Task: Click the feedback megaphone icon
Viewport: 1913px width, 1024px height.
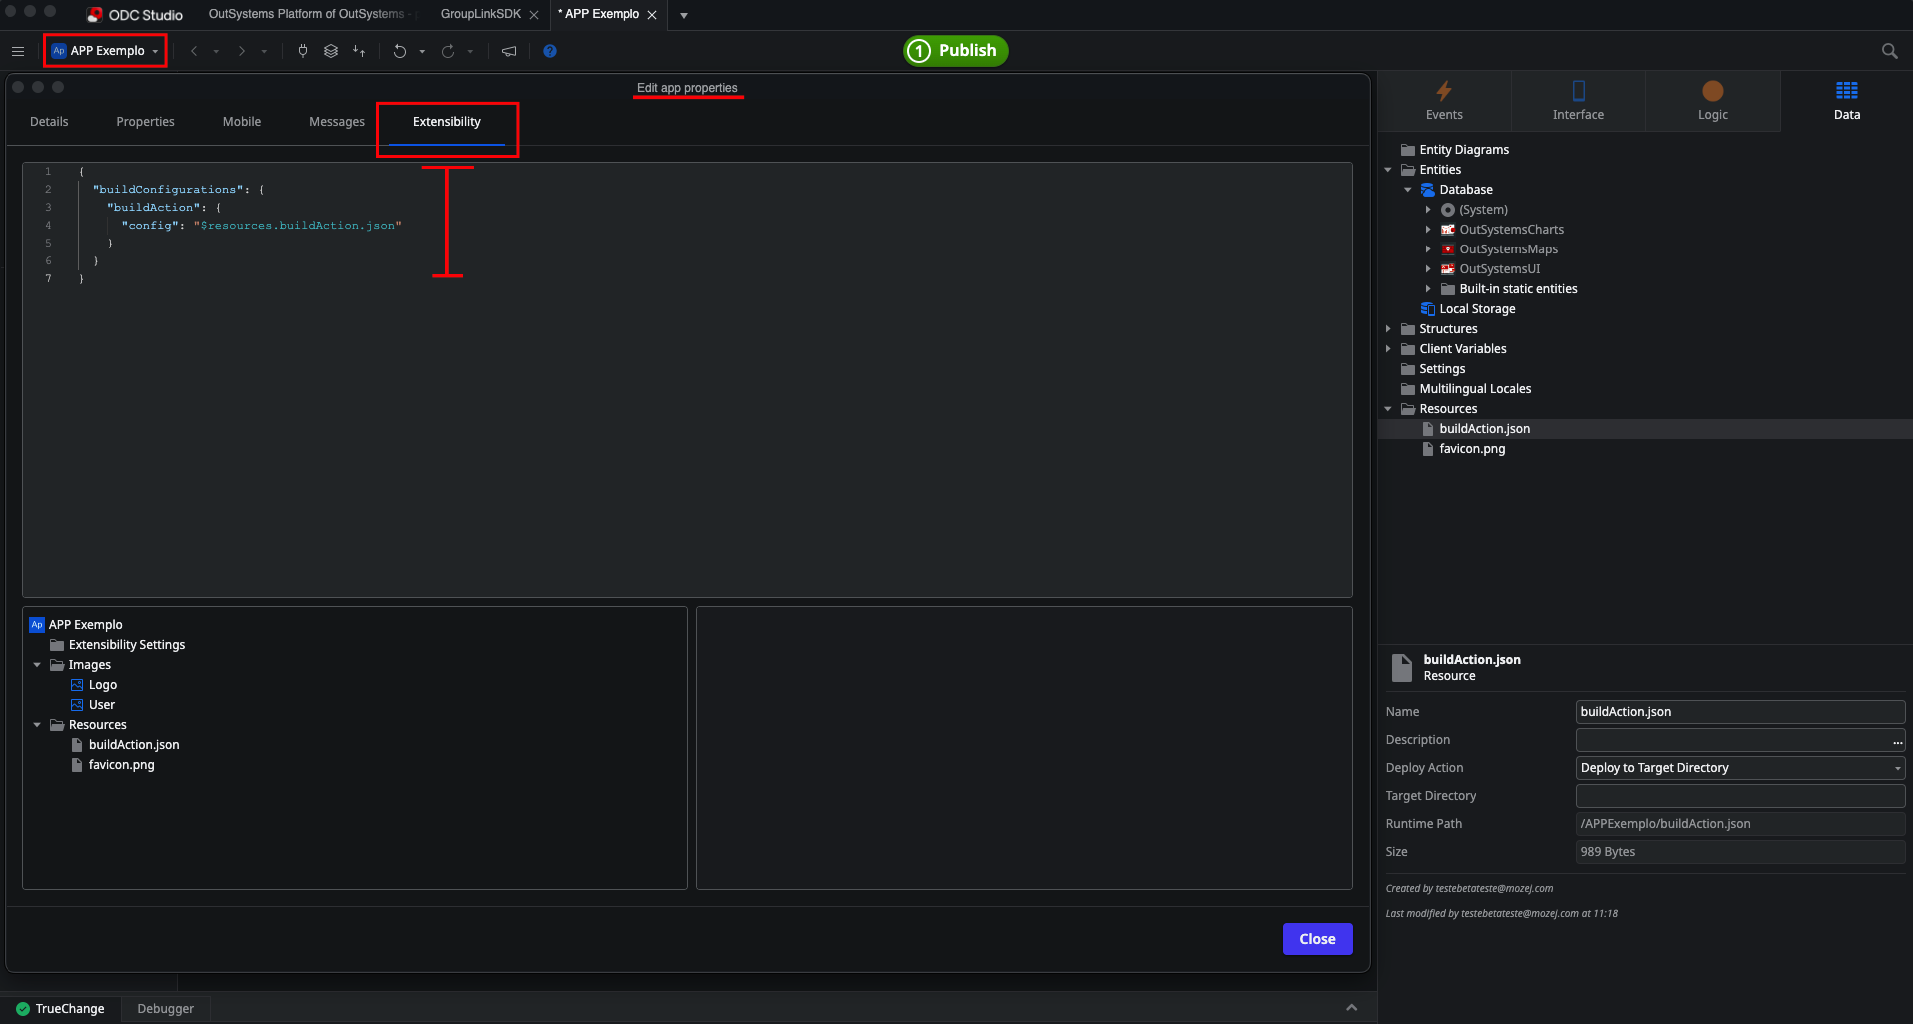Action: point(509,51)
